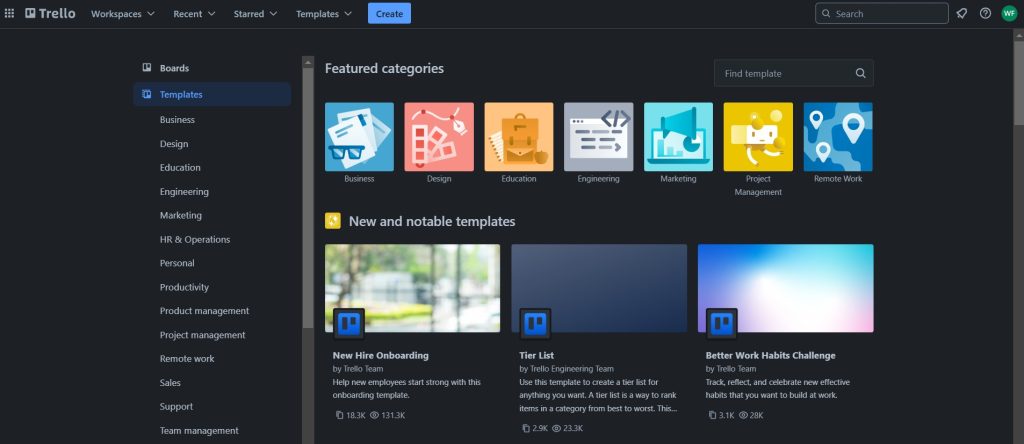
Task: Open the Starred dropdown menu
Action: point(256,14)
